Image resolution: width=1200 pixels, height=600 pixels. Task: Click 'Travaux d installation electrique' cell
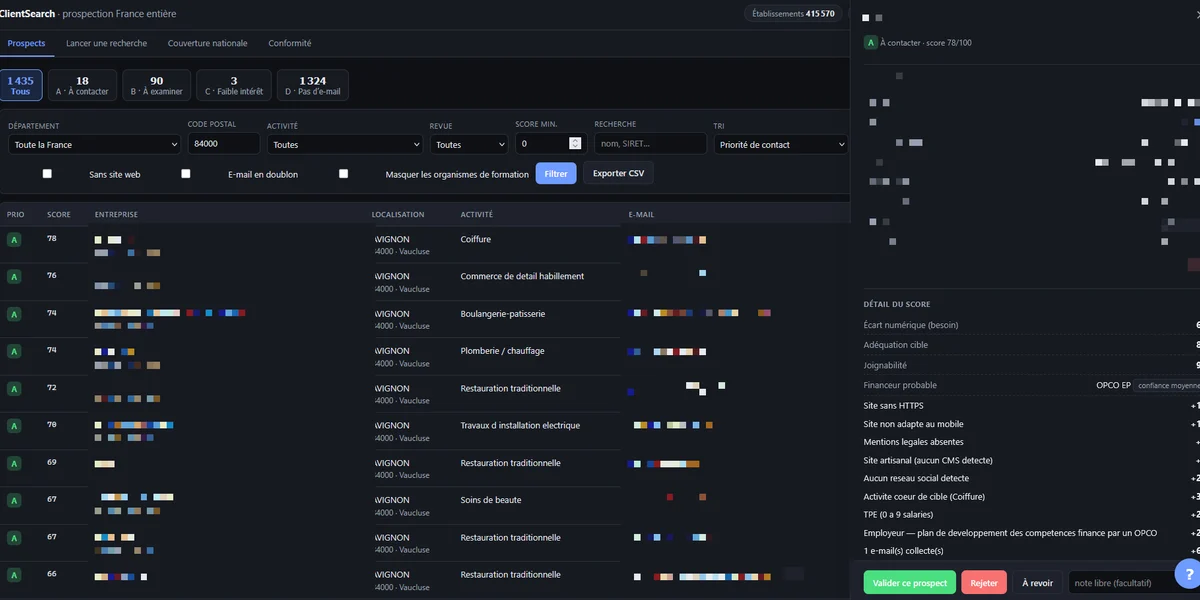520,426
